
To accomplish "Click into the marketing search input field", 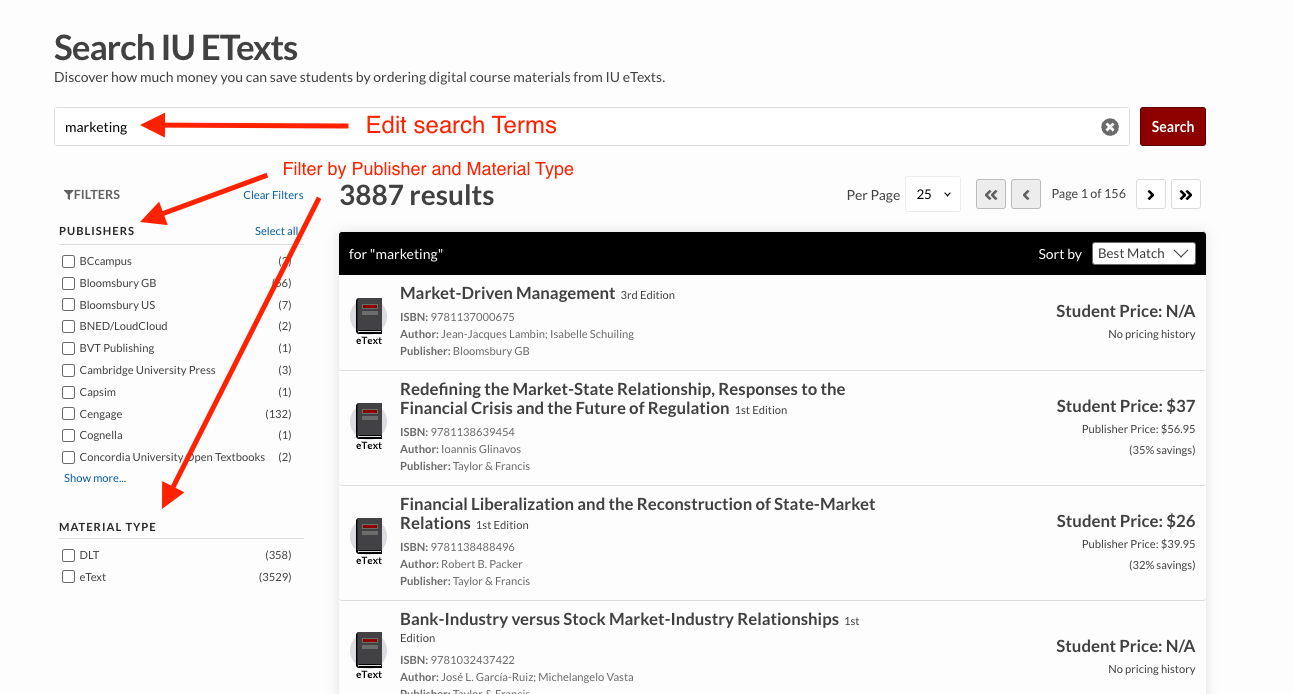I will tap(575, 127).
